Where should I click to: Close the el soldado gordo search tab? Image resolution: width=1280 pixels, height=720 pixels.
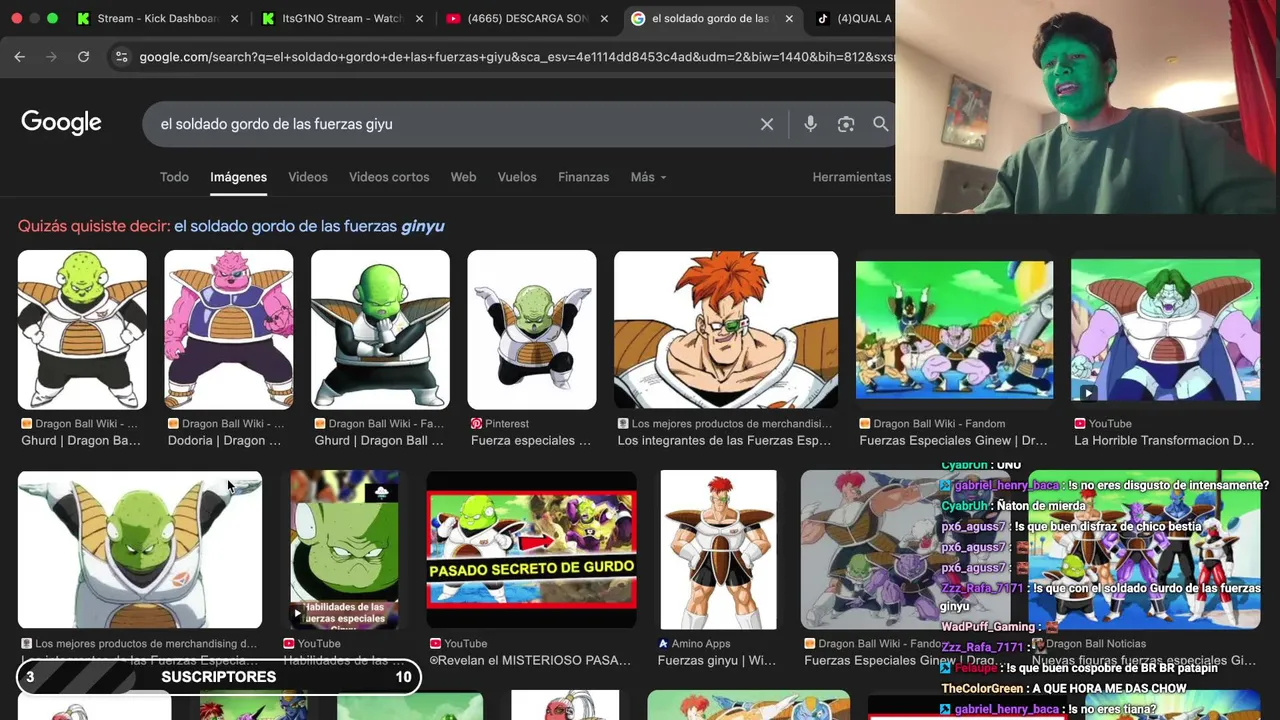tap(789, 18)
